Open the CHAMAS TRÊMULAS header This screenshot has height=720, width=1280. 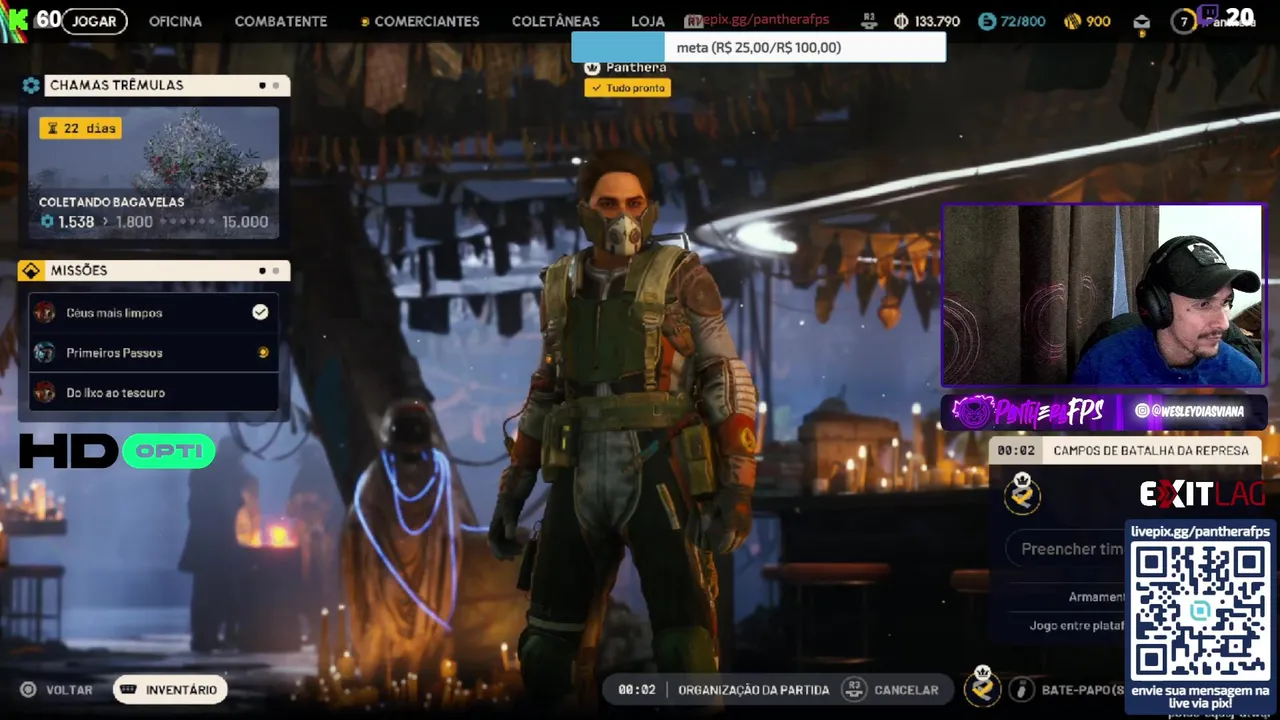click(167, 85)
